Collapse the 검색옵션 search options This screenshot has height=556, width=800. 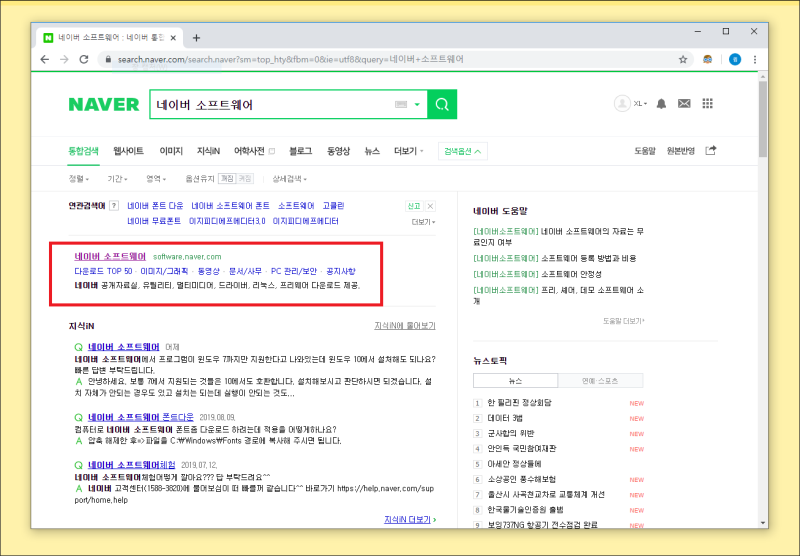pos(463,151)
